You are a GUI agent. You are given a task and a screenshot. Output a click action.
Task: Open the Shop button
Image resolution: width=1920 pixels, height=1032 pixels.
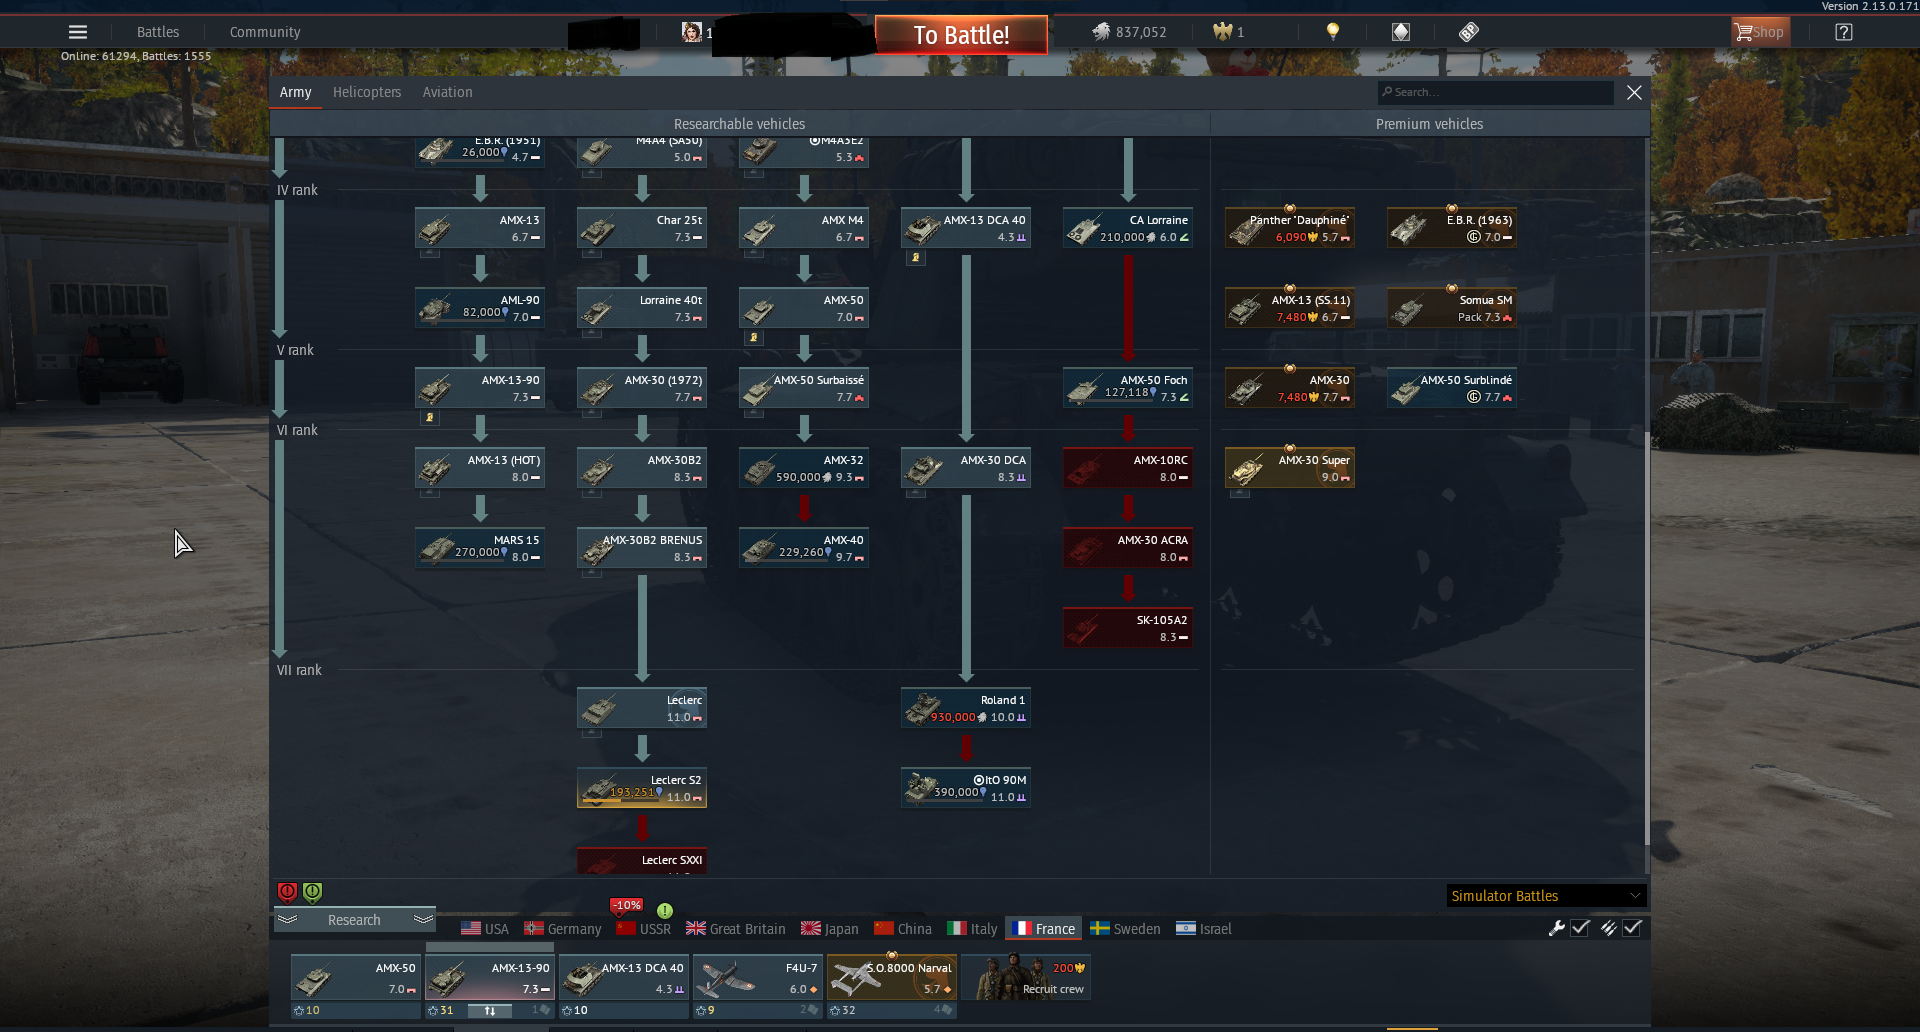[x=1760, y=32]
